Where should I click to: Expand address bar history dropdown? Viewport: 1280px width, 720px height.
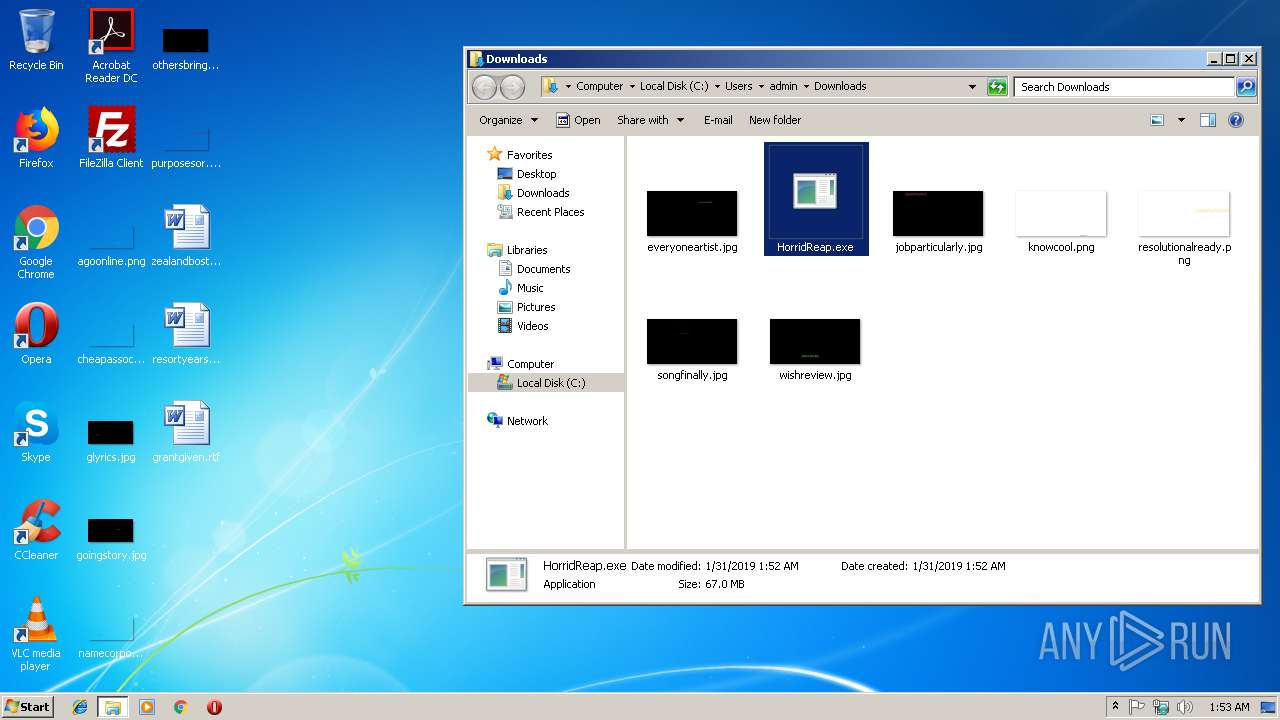click(972, 87)
